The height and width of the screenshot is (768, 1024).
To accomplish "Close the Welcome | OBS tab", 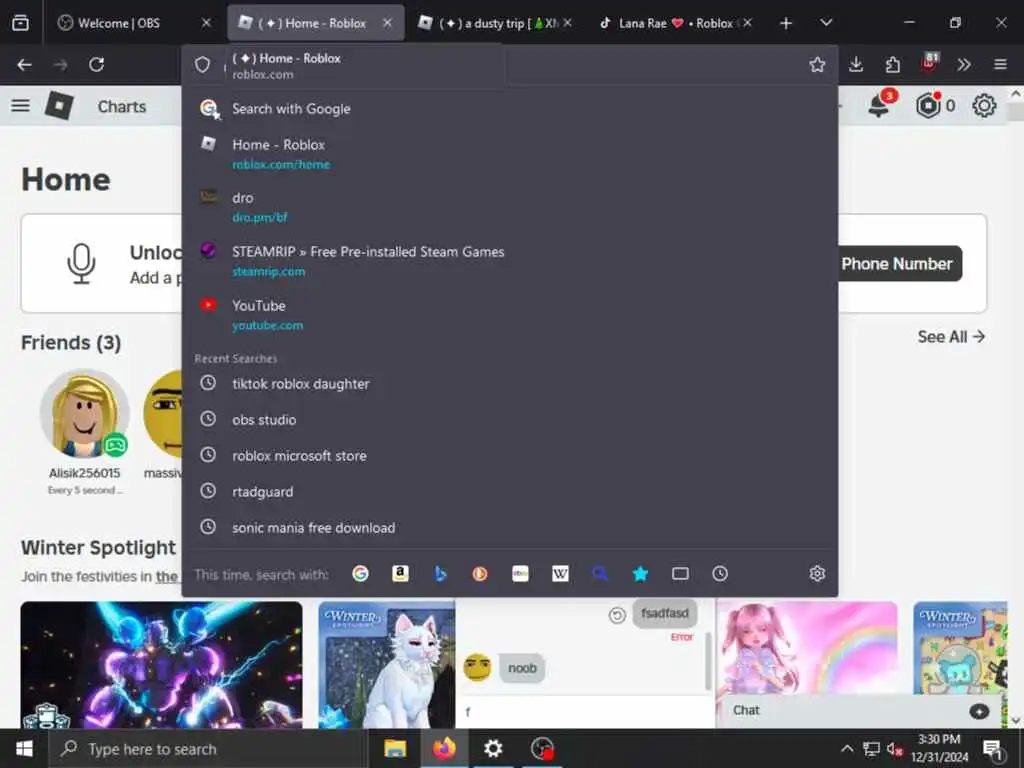I will pyautogui.click(x=206, y=23).
